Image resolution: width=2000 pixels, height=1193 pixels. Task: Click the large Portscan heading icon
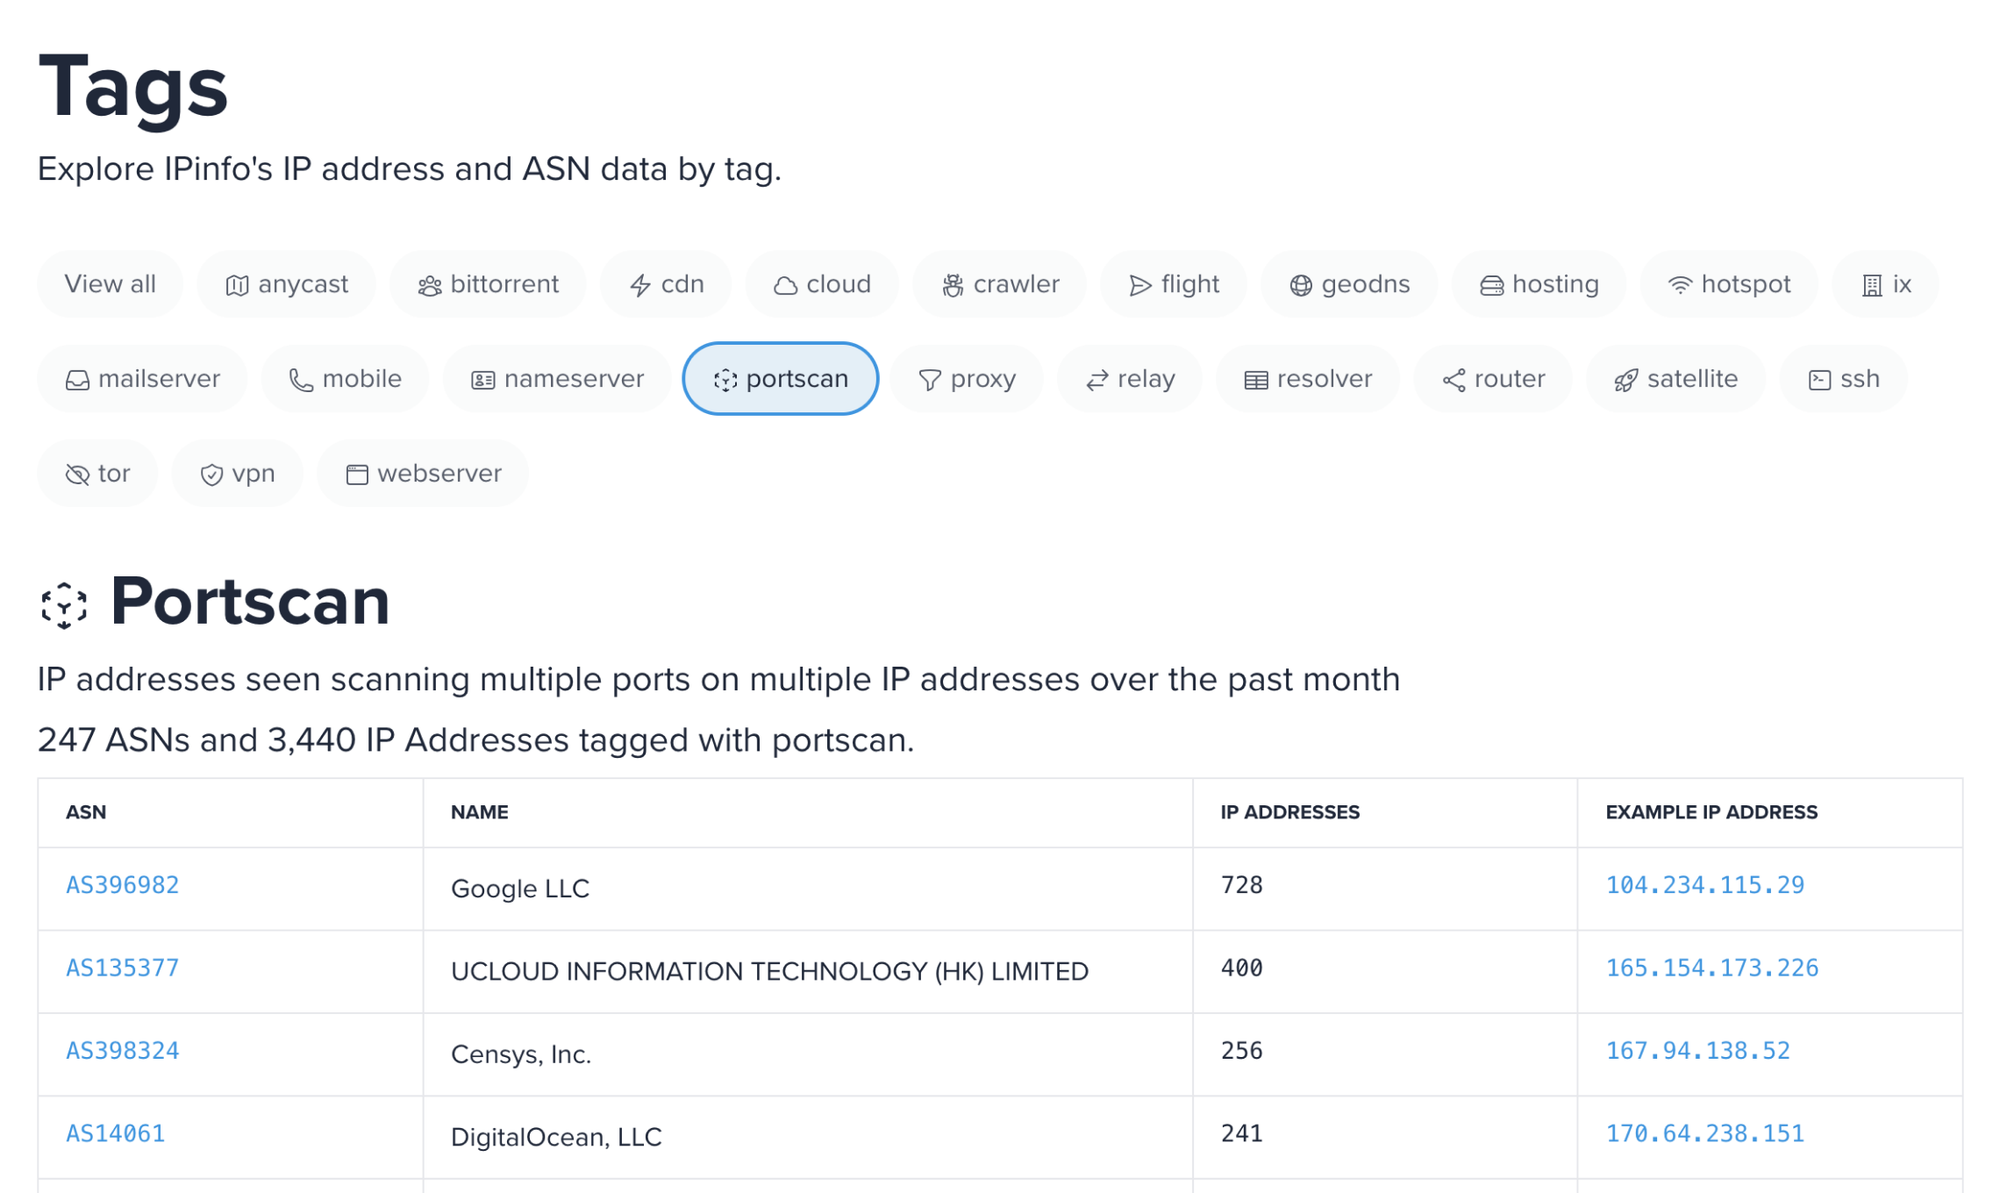tap(64, 604)
